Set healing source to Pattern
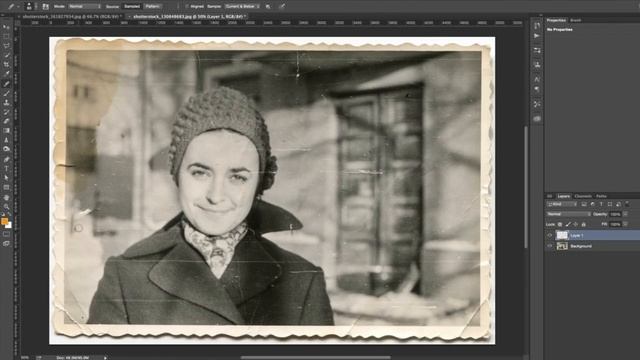The width and height of the screenshot is (640, 360). click(x=153, y=7)
